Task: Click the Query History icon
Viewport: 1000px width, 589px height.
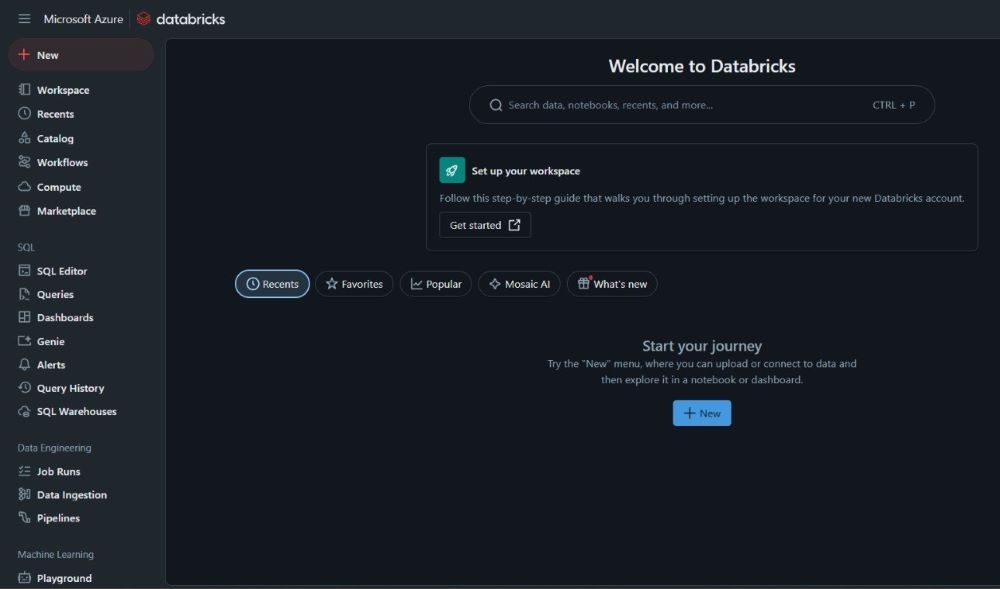Action: click(24, 388)
